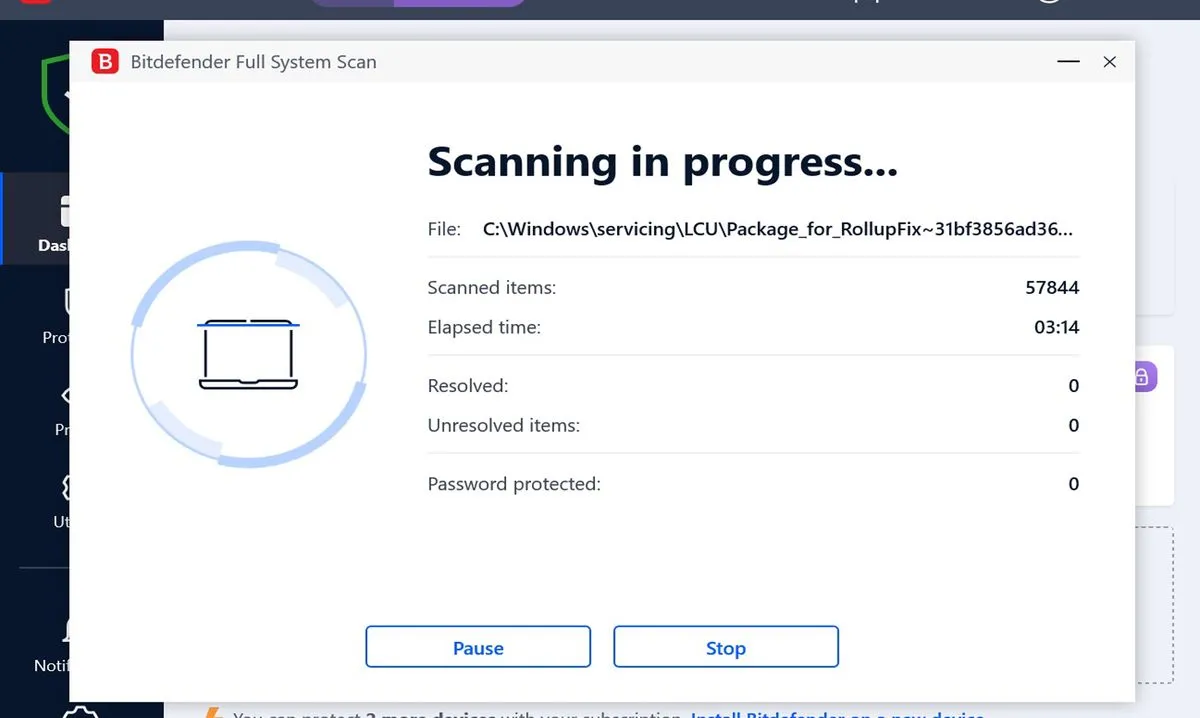Open the Notifications bell icon

coord(66,629)
